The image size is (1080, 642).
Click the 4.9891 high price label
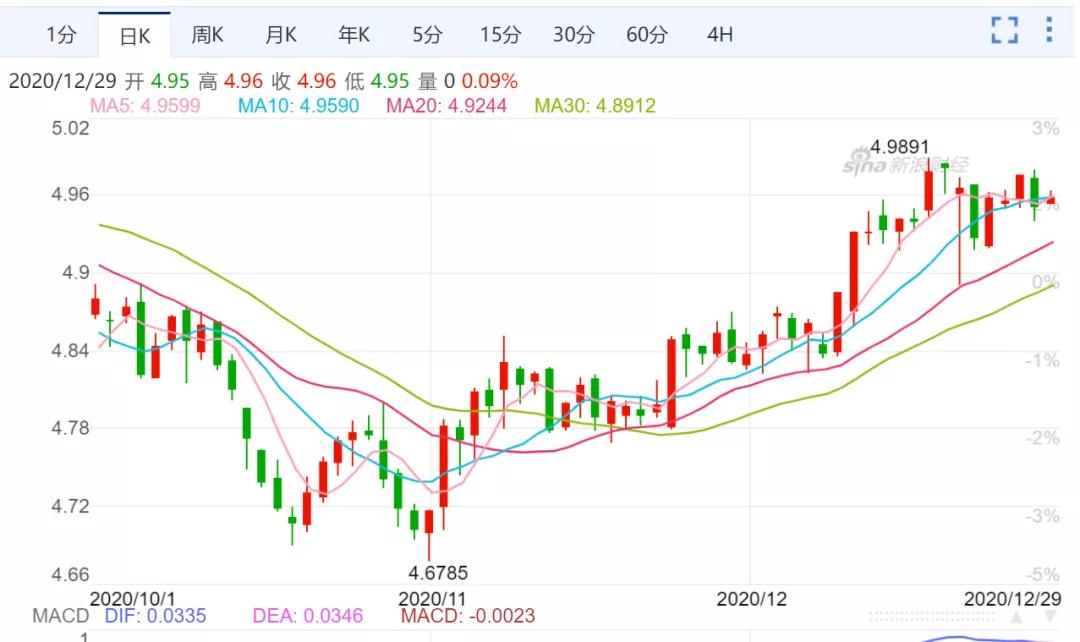tap(900, 147)
